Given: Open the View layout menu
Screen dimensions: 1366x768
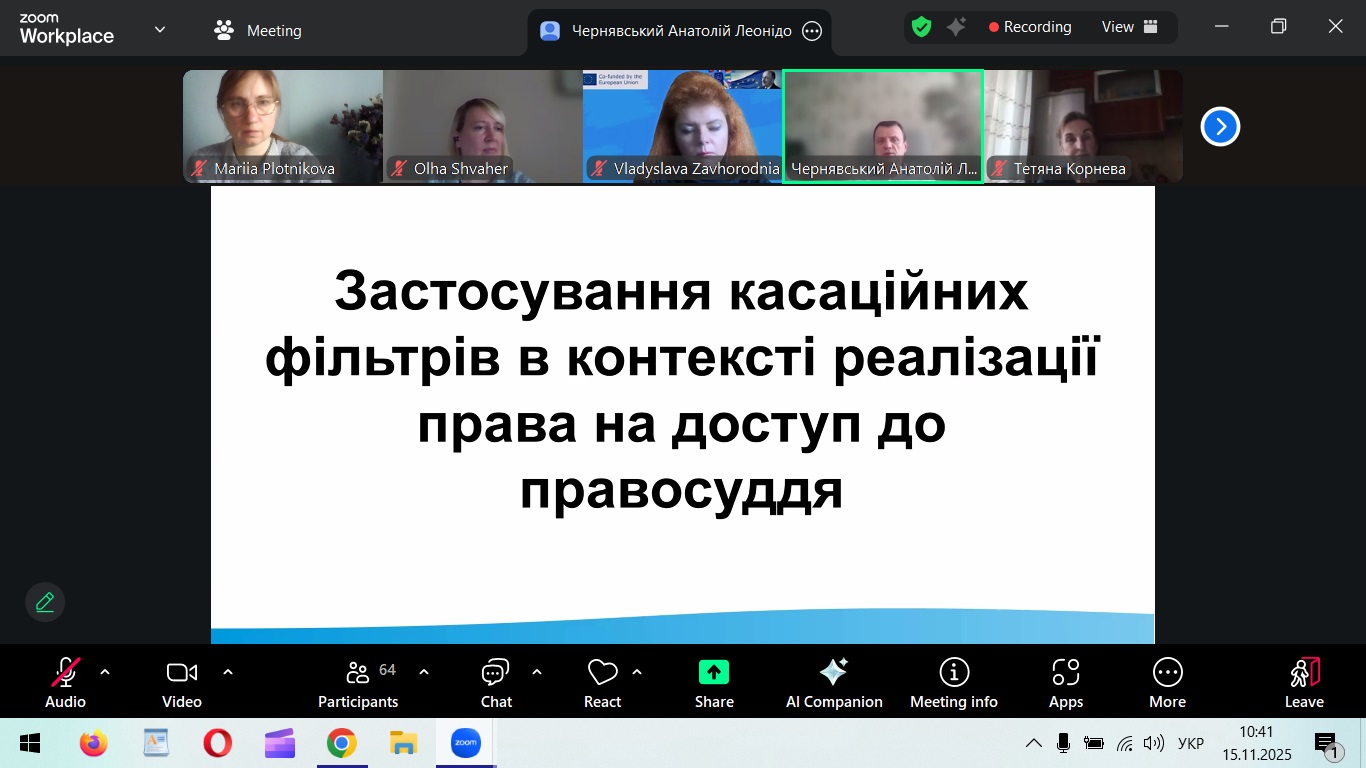Looking at the screenshot, I should click(1129, 27).
